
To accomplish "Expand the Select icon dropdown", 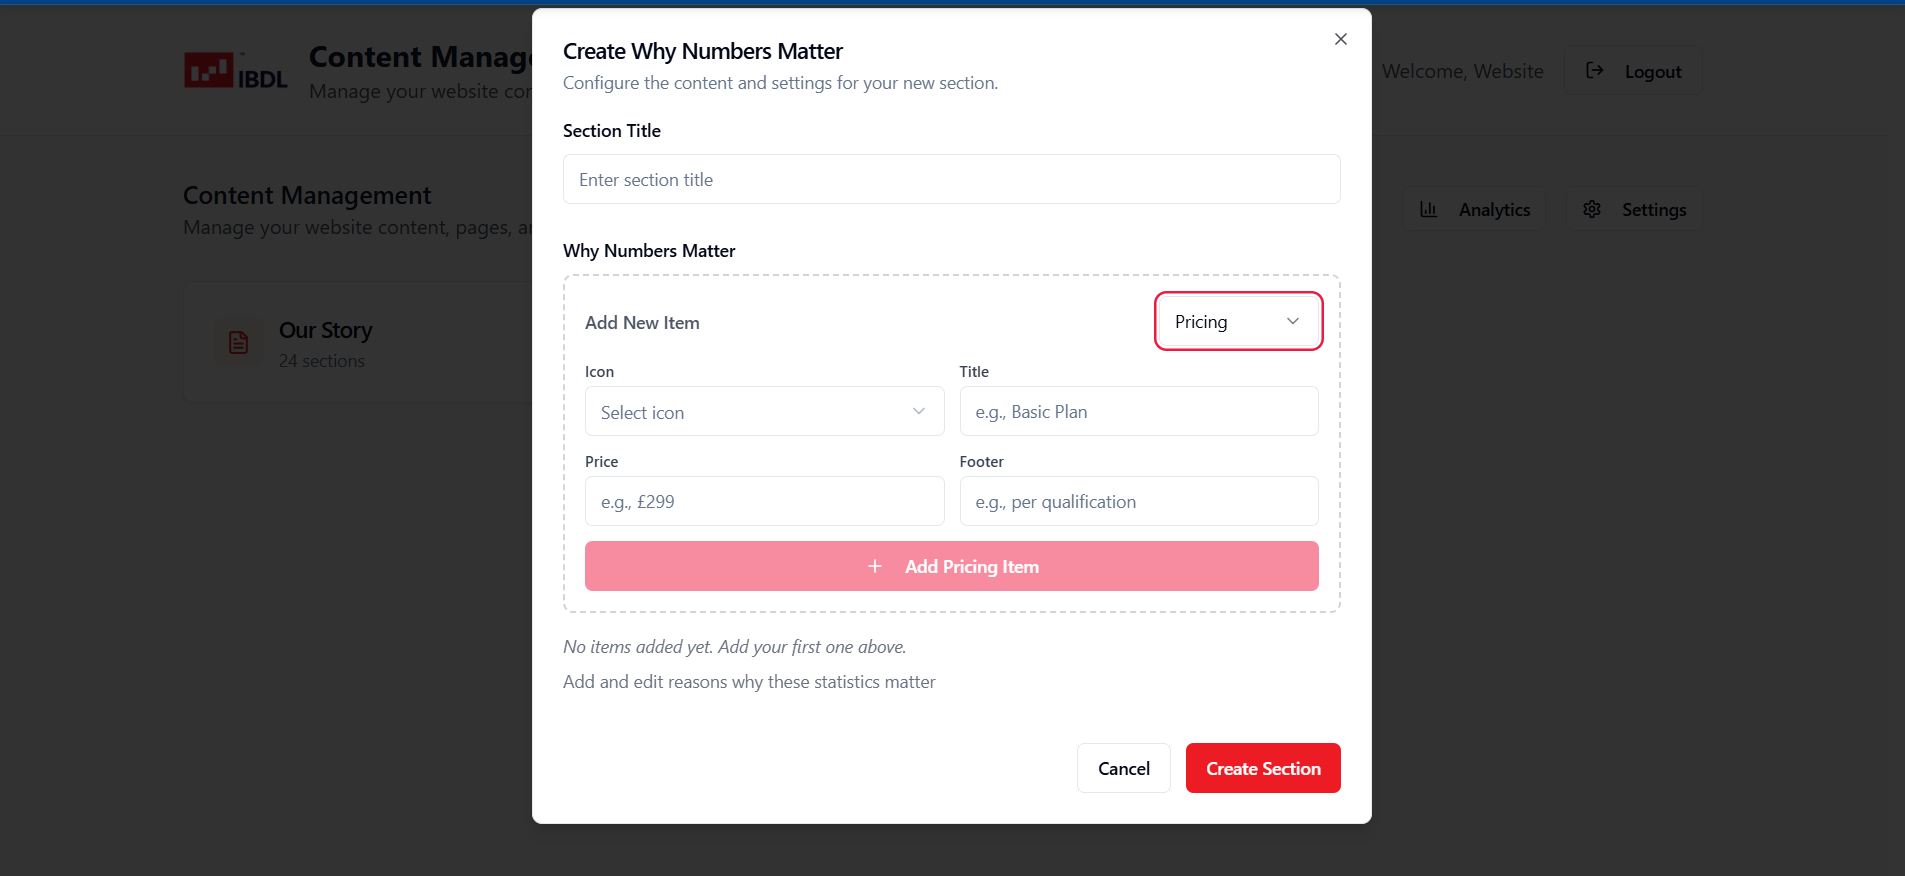I will pos(764,412).
